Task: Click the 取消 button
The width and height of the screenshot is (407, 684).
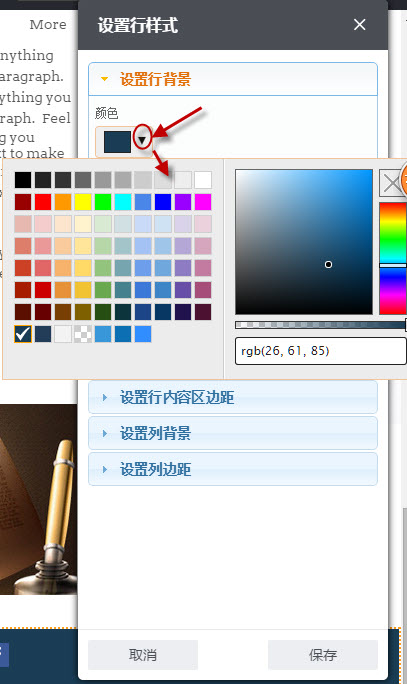Action: point(143,654)
